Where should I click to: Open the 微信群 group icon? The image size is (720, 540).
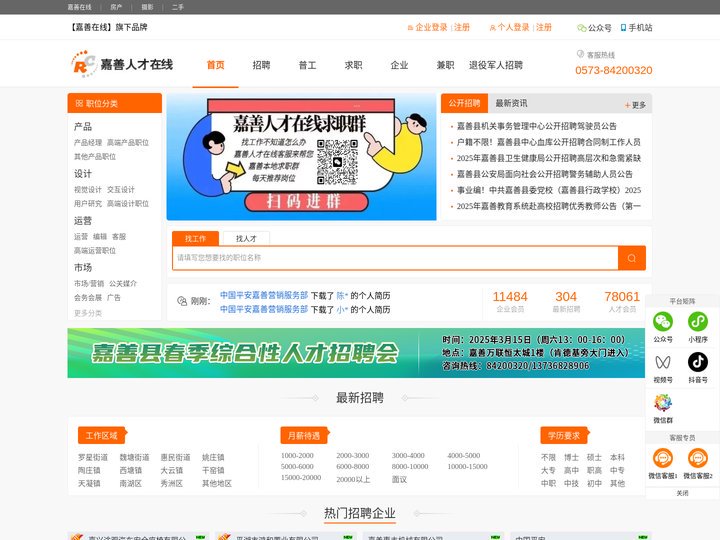(663, 403)
